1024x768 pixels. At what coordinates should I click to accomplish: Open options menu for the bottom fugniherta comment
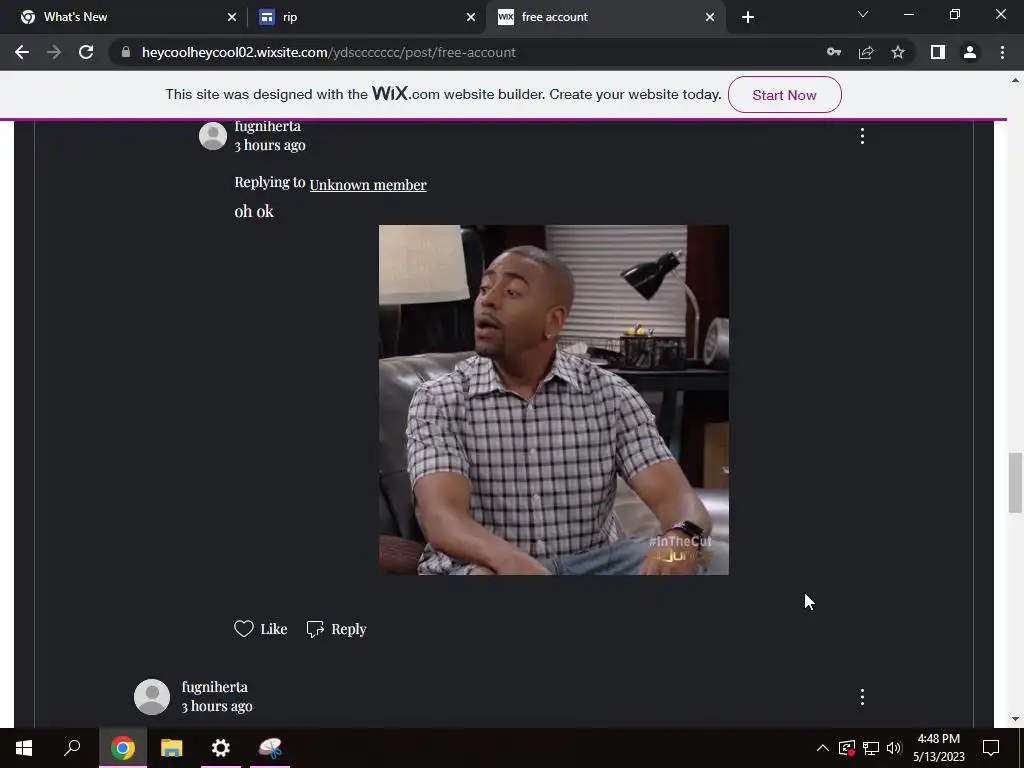click(862, 697)
